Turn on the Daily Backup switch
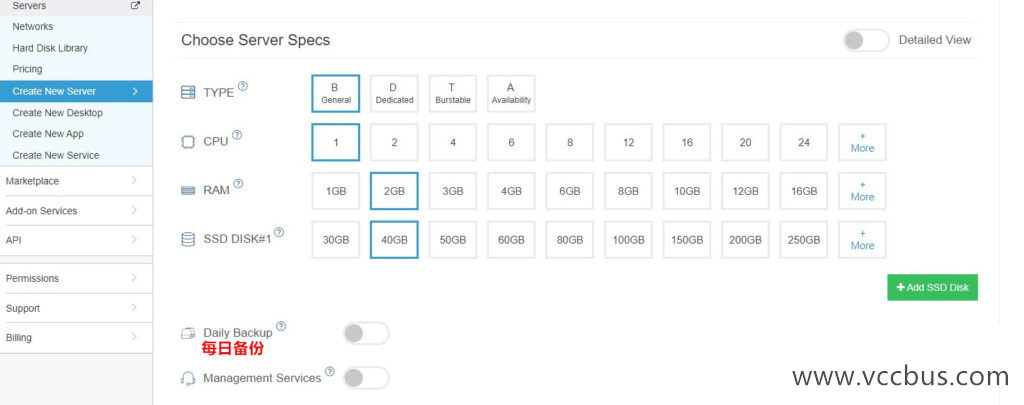Viewport: 1024px width, 405px height. click(365, 333)
